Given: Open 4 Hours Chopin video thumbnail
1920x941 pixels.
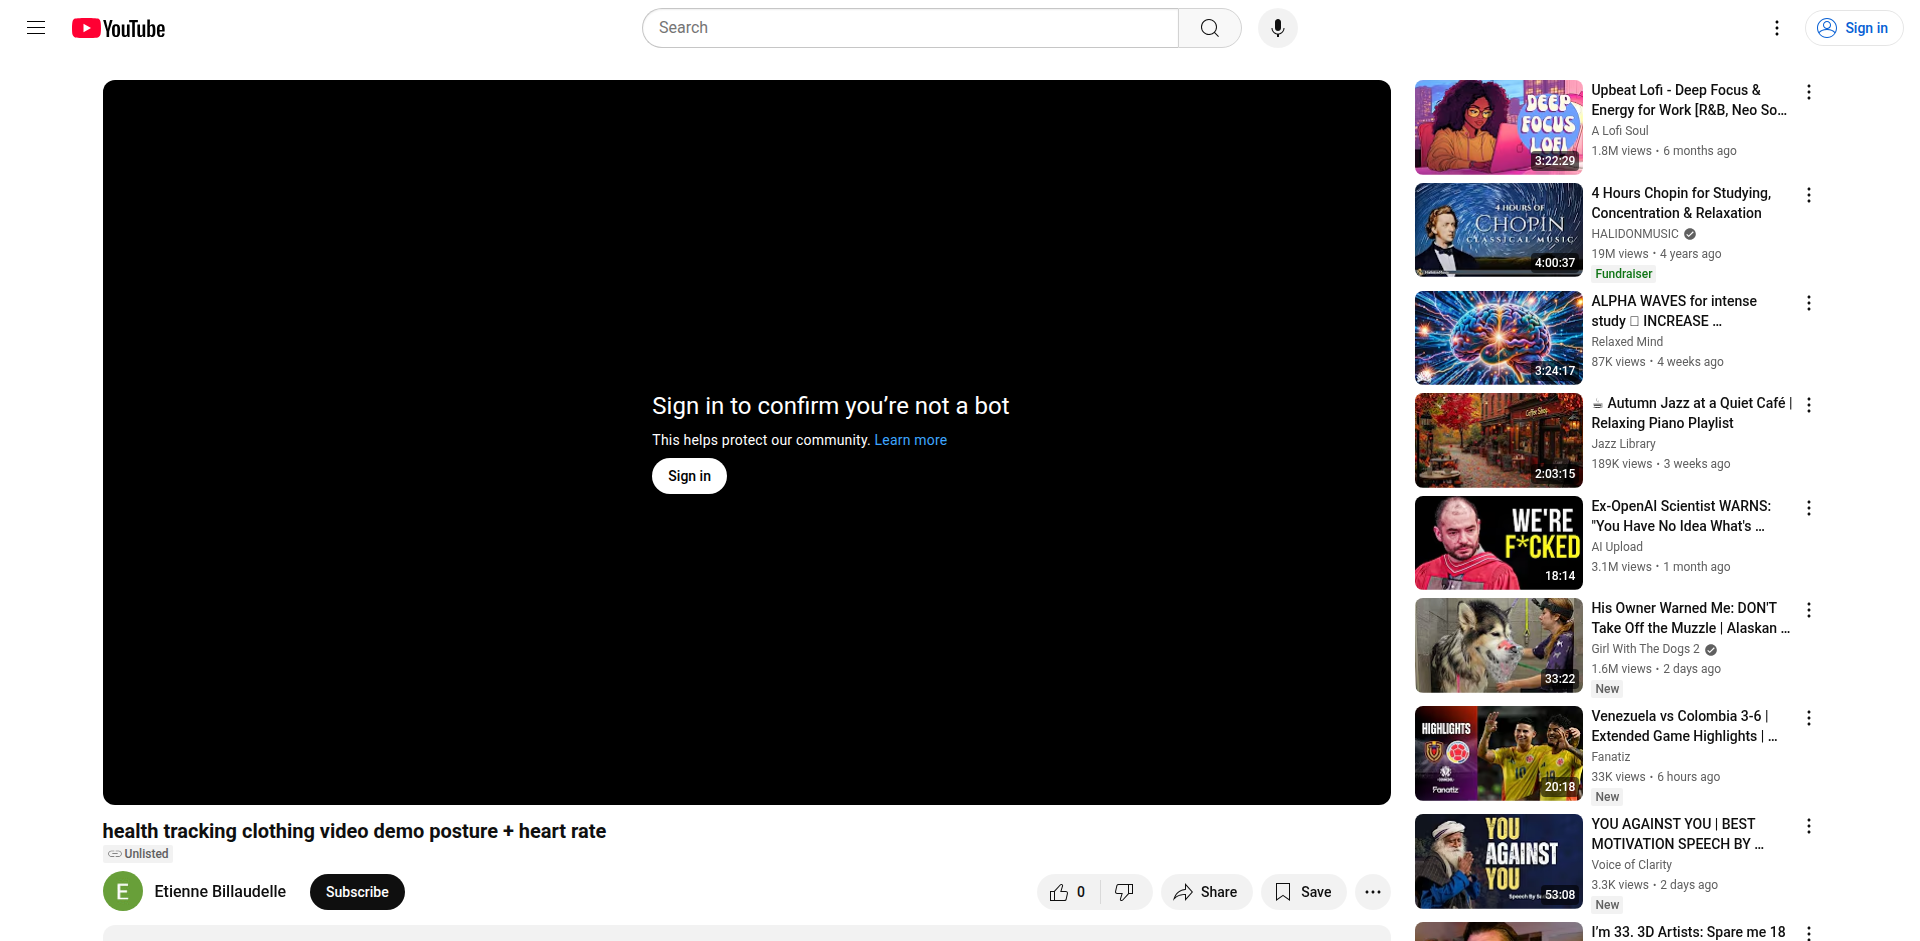Looking at the screenshot, I should point(1498,230).
